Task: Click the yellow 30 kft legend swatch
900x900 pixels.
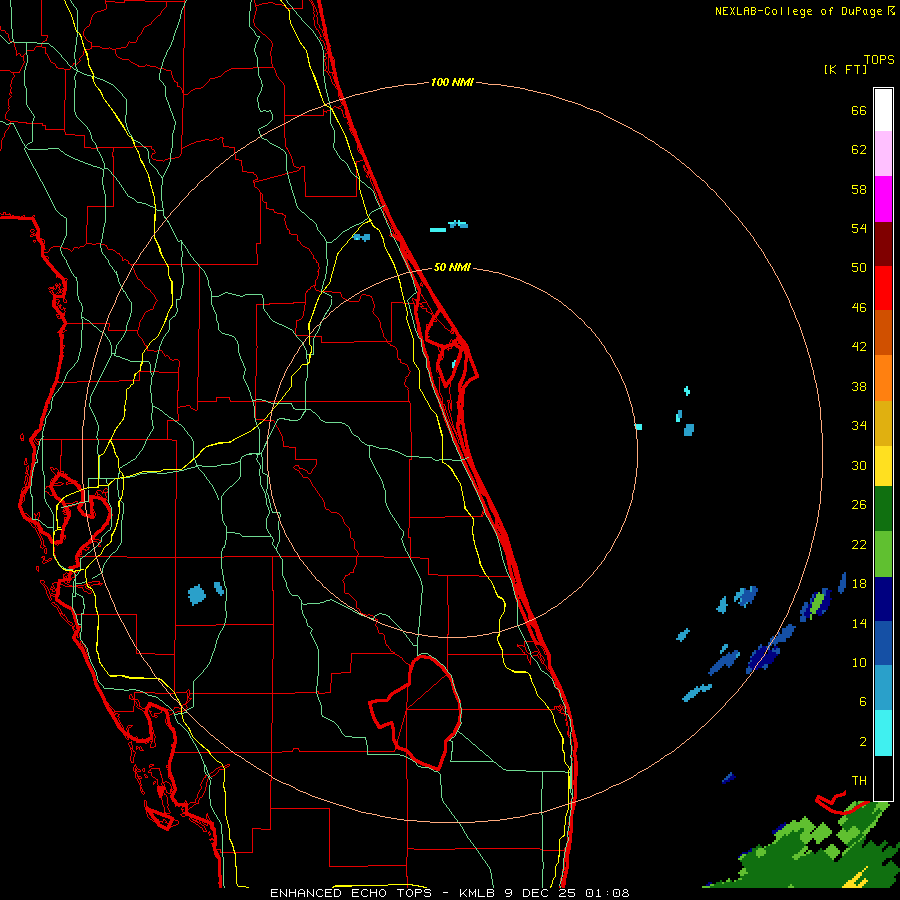Action: [x=883, y=466]
